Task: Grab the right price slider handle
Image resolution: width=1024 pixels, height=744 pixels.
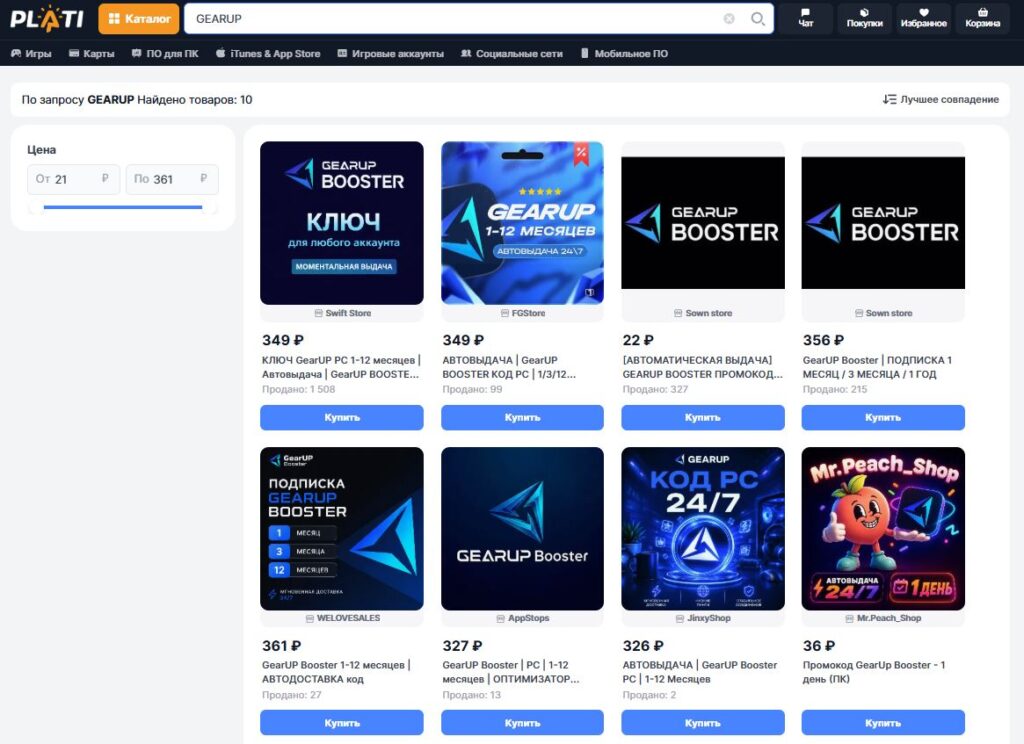Action: (x=210, y=208)
